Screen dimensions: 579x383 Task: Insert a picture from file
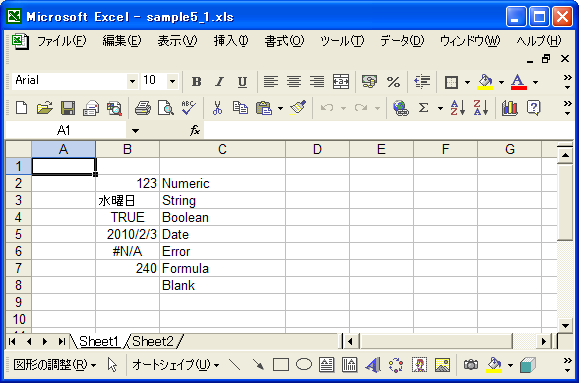pos(442,365)
